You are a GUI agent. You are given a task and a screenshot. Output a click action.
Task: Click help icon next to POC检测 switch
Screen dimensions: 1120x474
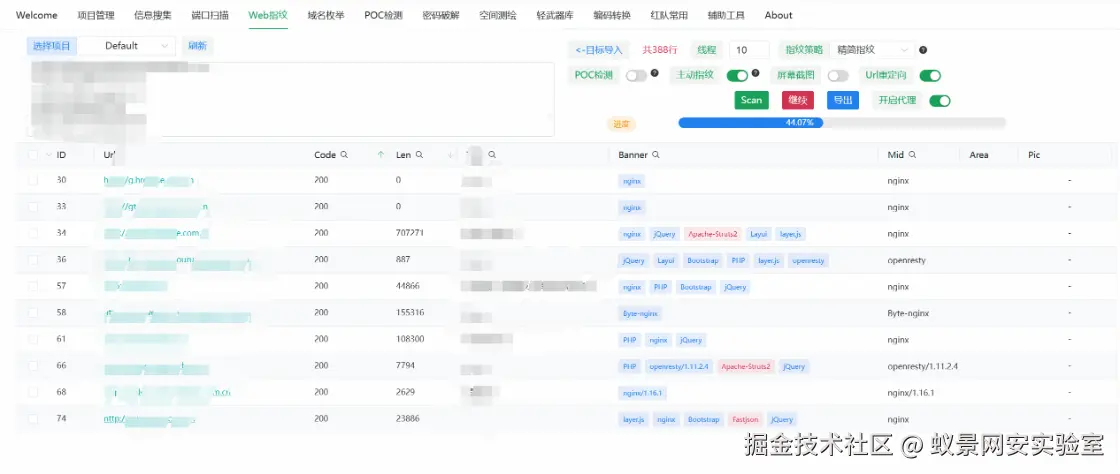click(654, 73)
